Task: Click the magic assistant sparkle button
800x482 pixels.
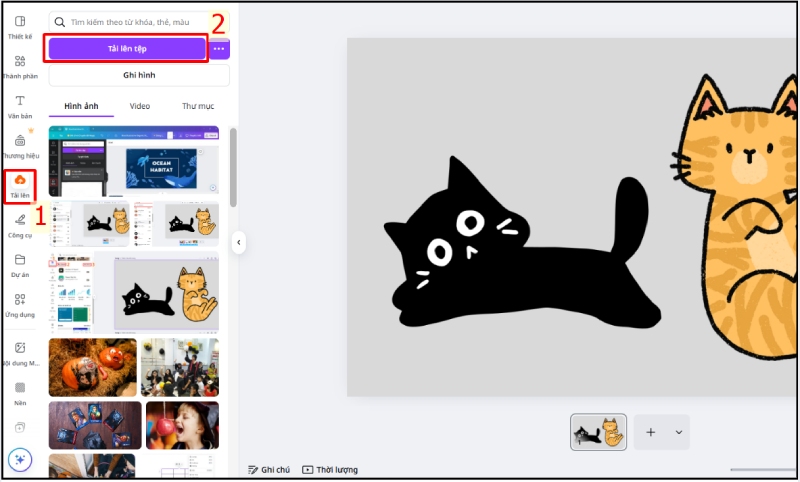Action: (x=20, y=460)
